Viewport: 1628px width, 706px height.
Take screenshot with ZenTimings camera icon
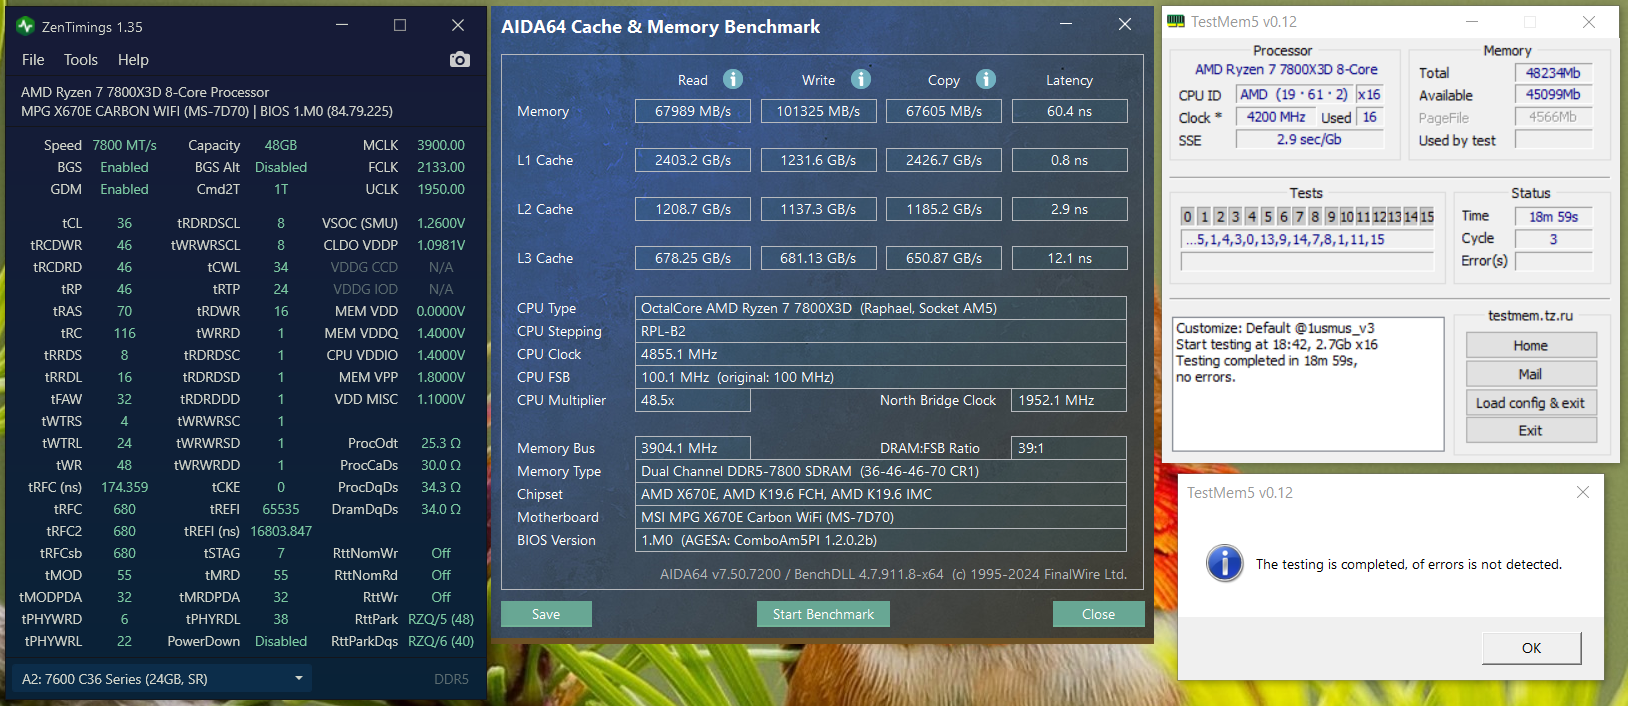(x=460, y=60)
